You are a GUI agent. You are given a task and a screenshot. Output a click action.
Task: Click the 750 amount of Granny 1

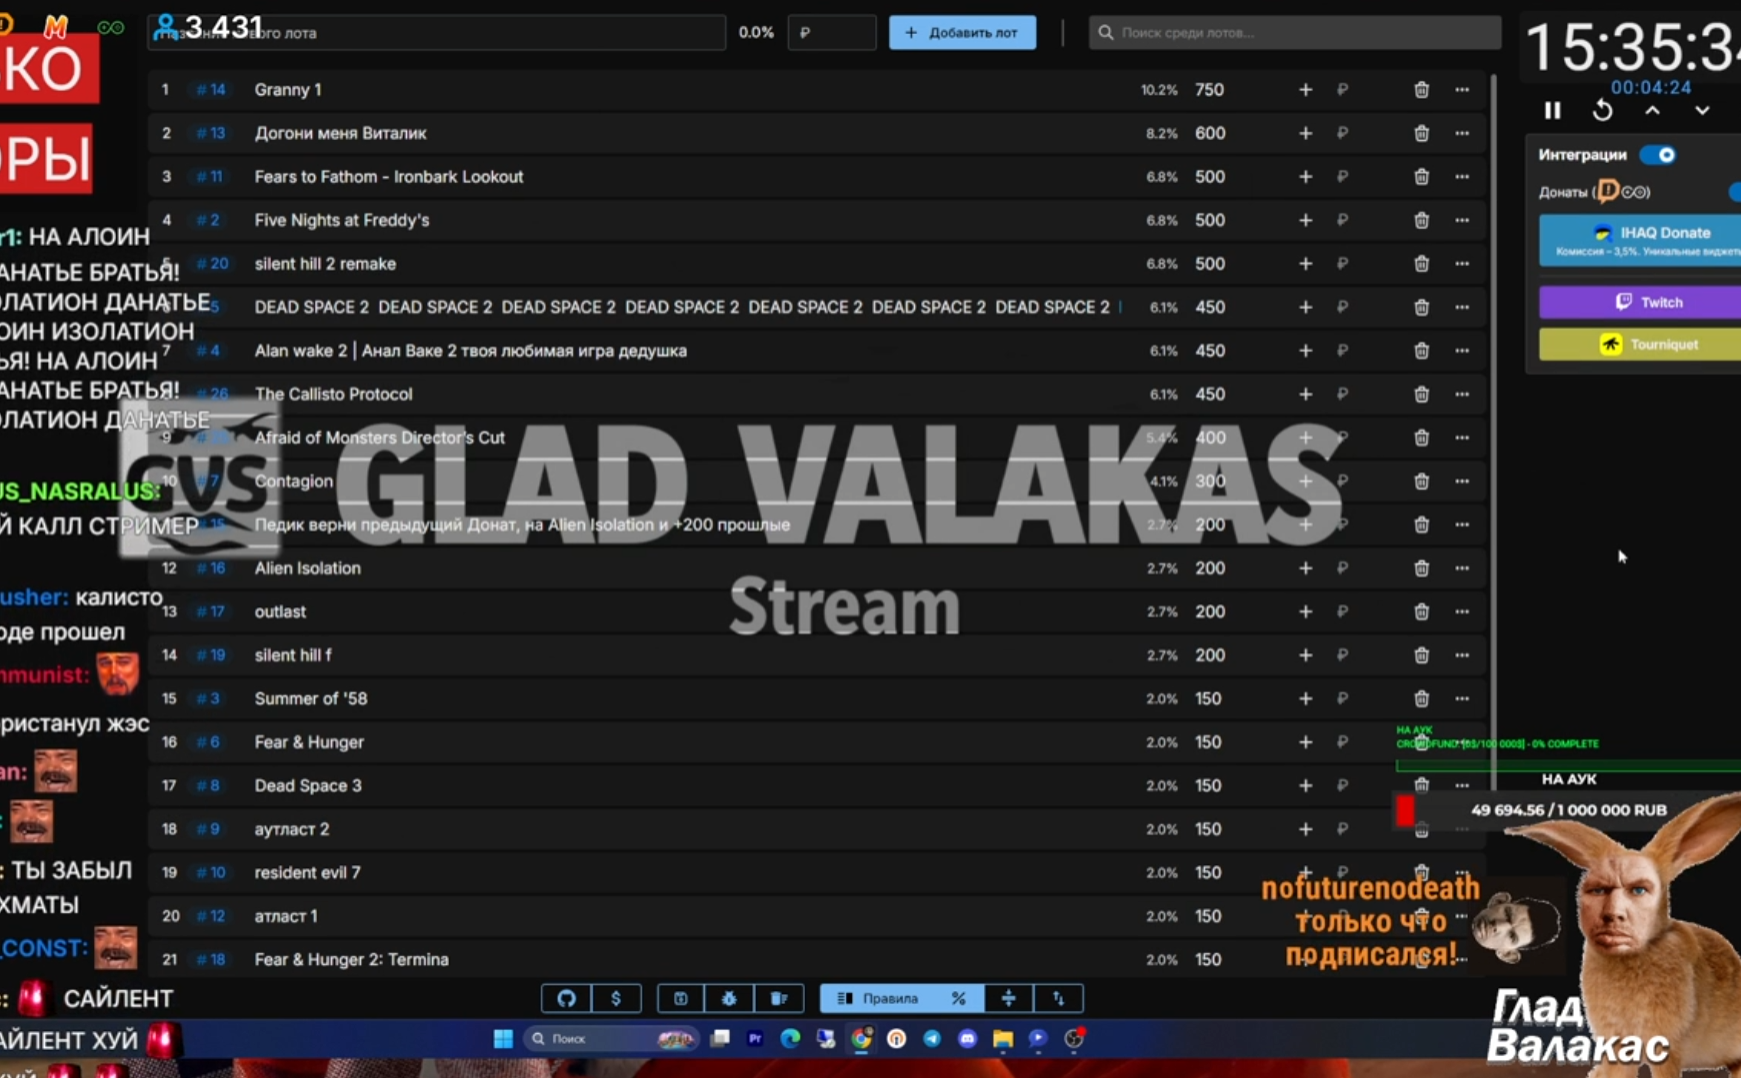pyautogui.click(x=1209, y=90)
